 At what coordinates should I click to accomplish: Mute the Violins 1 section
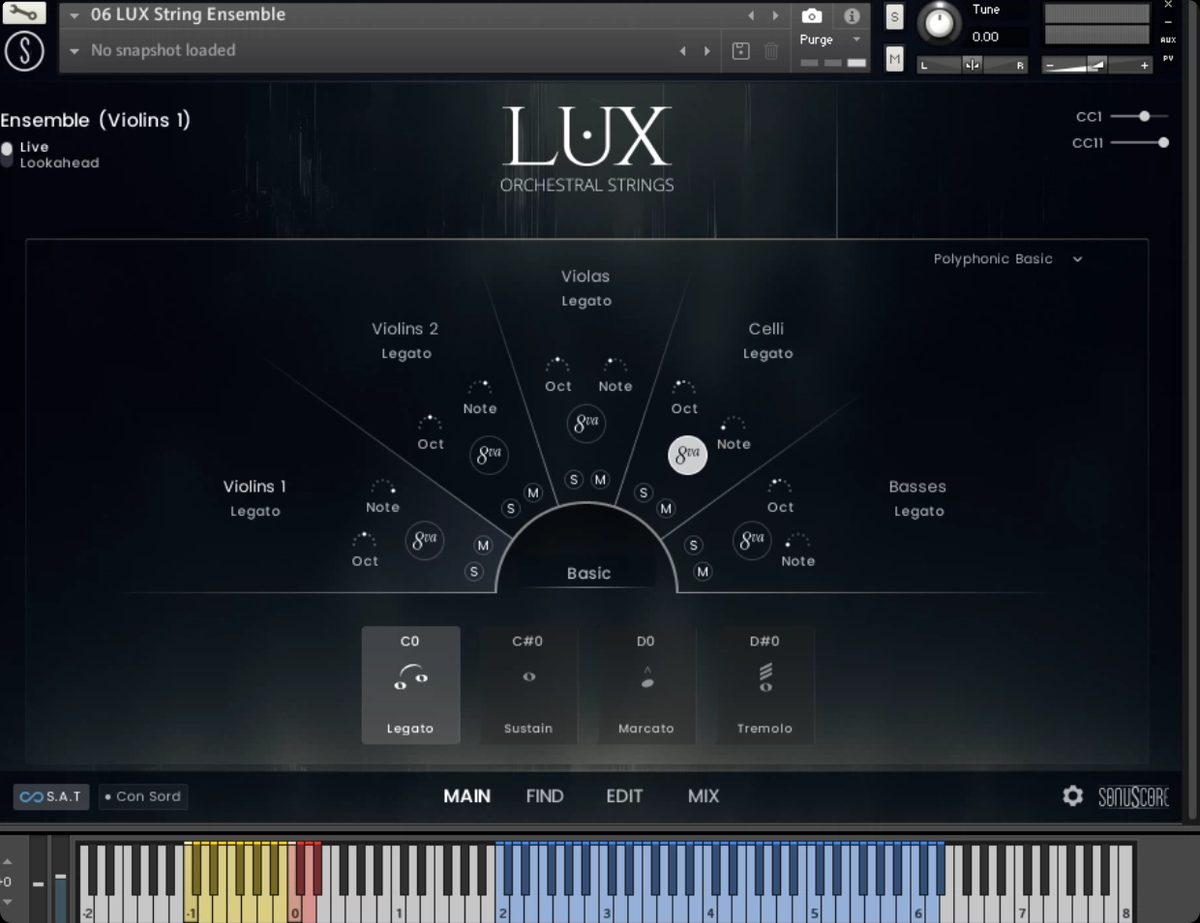tap(484, 545)
